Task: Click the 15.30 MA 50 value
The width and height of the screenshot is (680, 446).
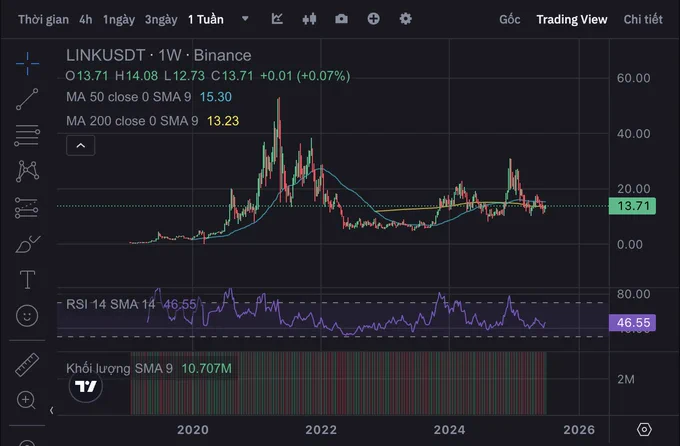Action: tap(216, 97)
